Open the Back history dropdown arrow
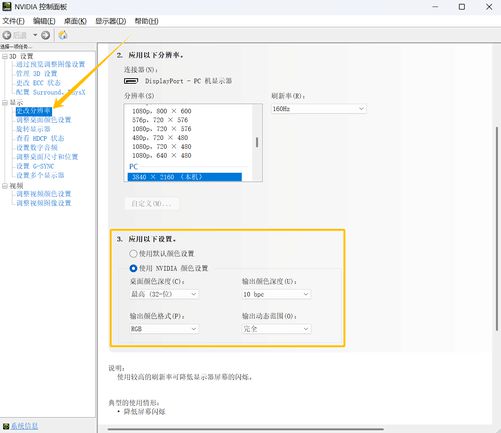The height and width of the screenshot is (433, 501). [x=35, y=35]
